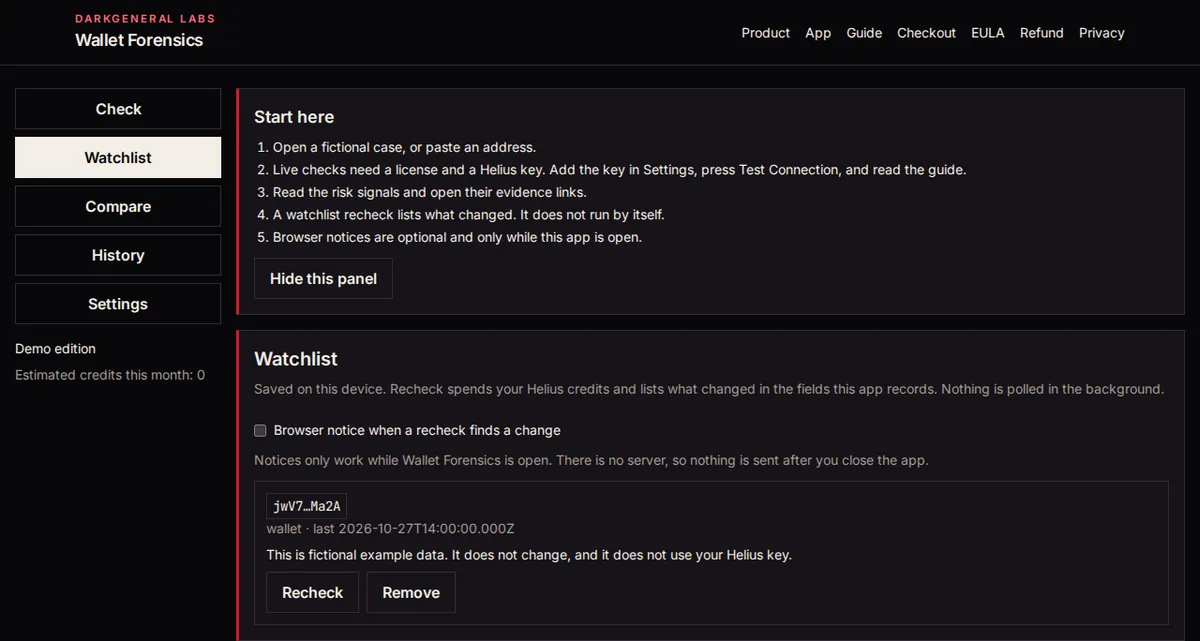Click the App navigation link

pos(818,33)
